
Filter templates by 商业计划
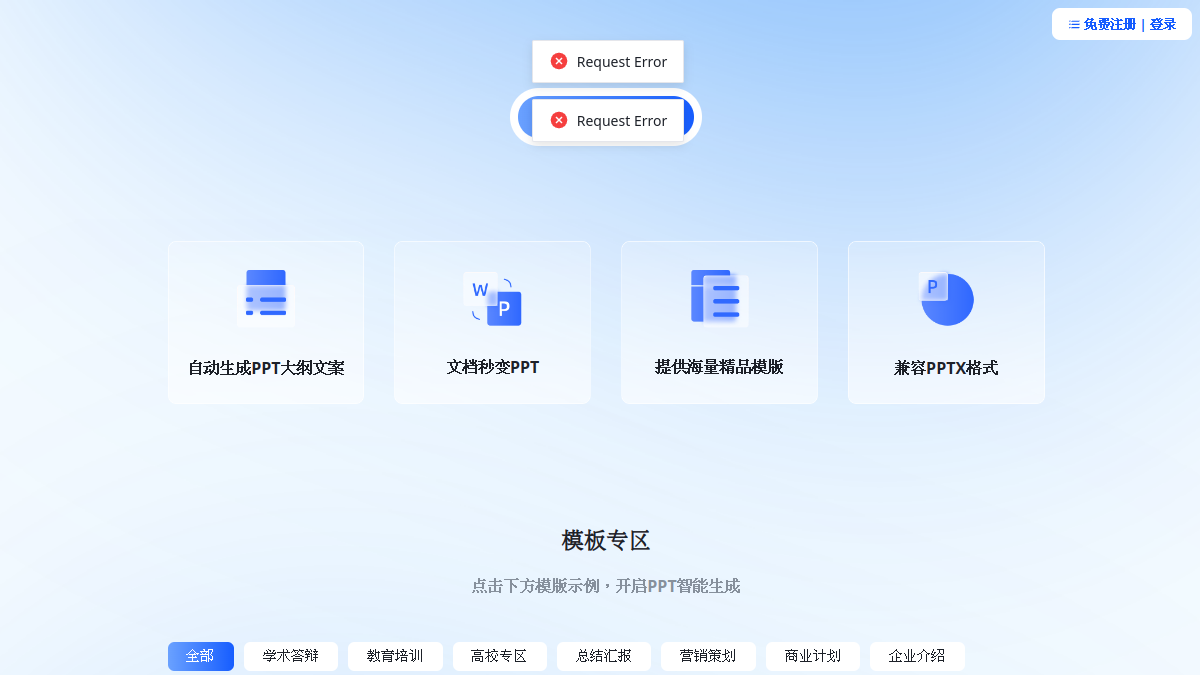813,656
